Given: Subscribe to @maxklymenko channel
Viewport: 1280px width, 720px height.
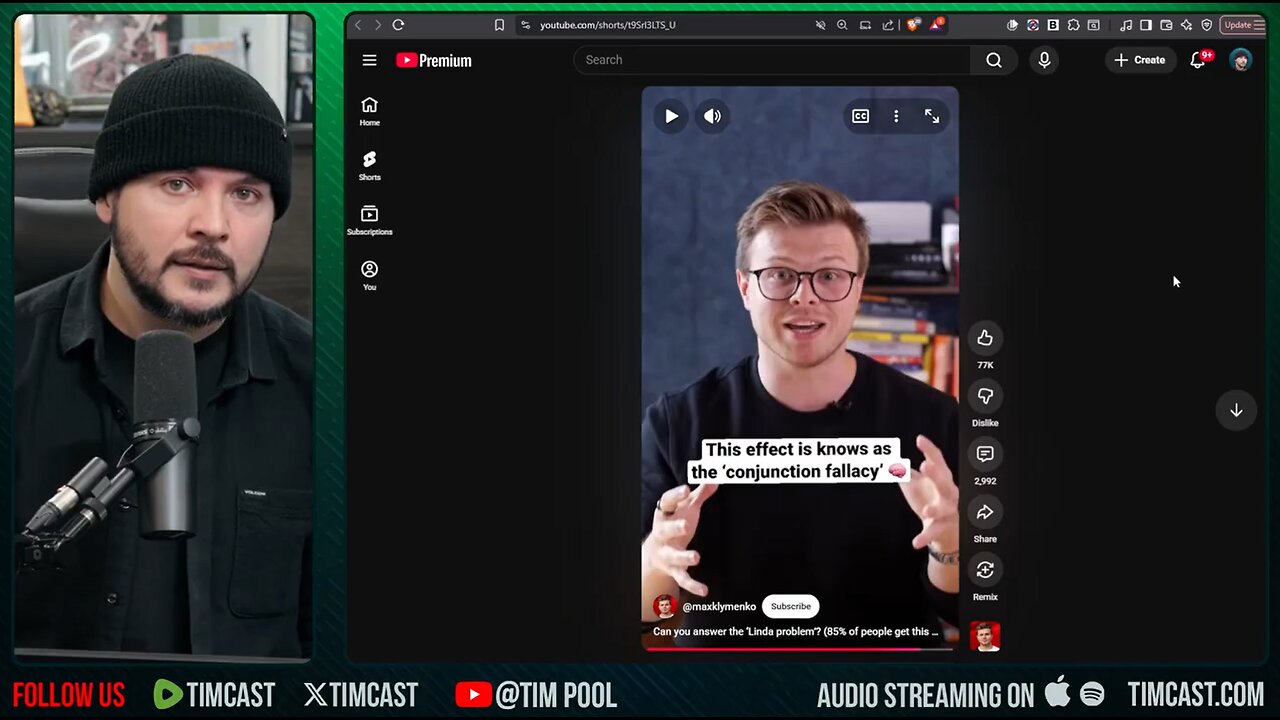Looking at the screenshot, I should (x=790, y=606).
